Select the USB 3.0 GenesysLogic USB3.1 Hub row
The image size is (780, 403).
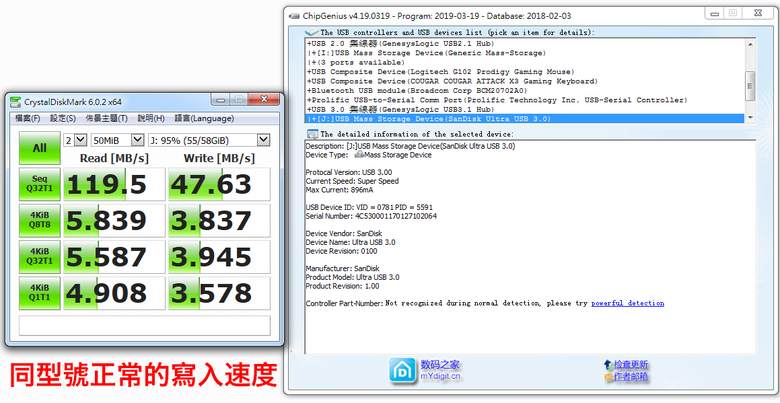tap(525, 109)
